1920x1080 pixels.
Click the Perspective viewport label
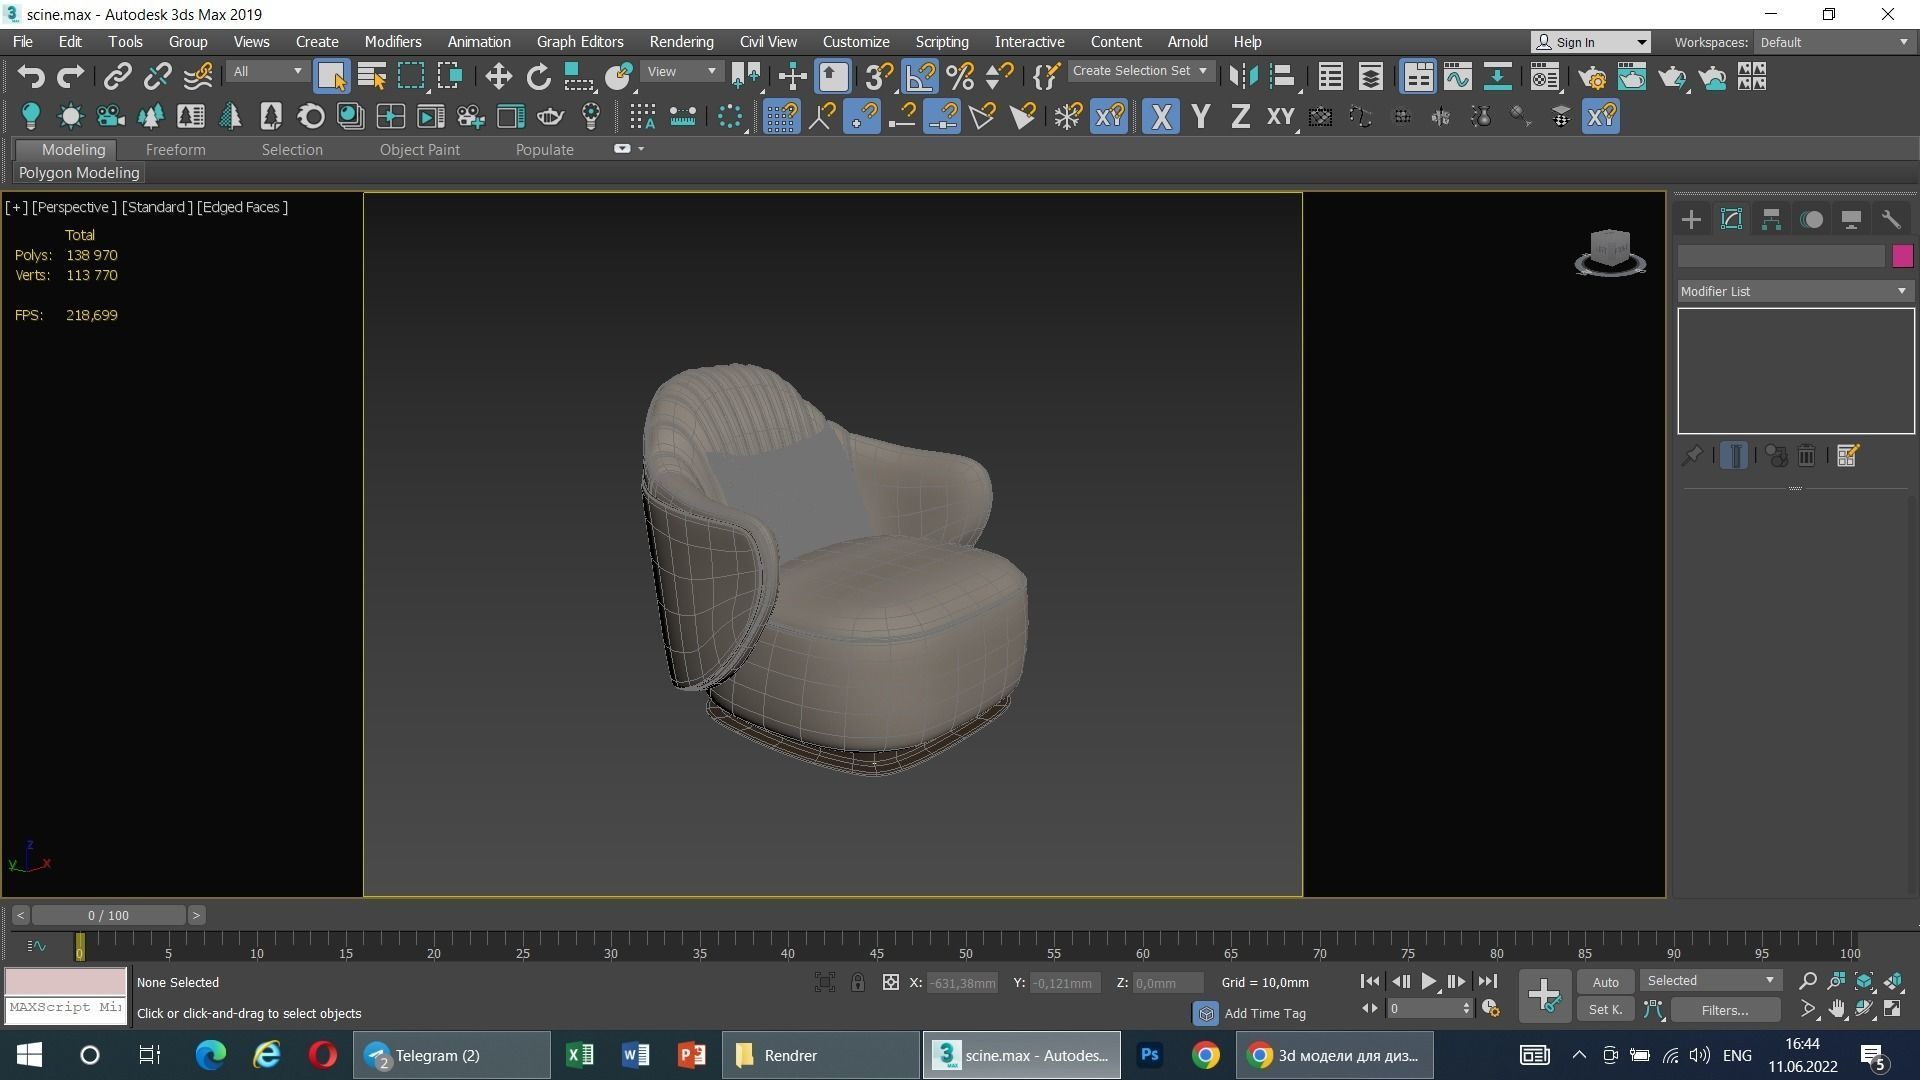click(x=74, y=207)
